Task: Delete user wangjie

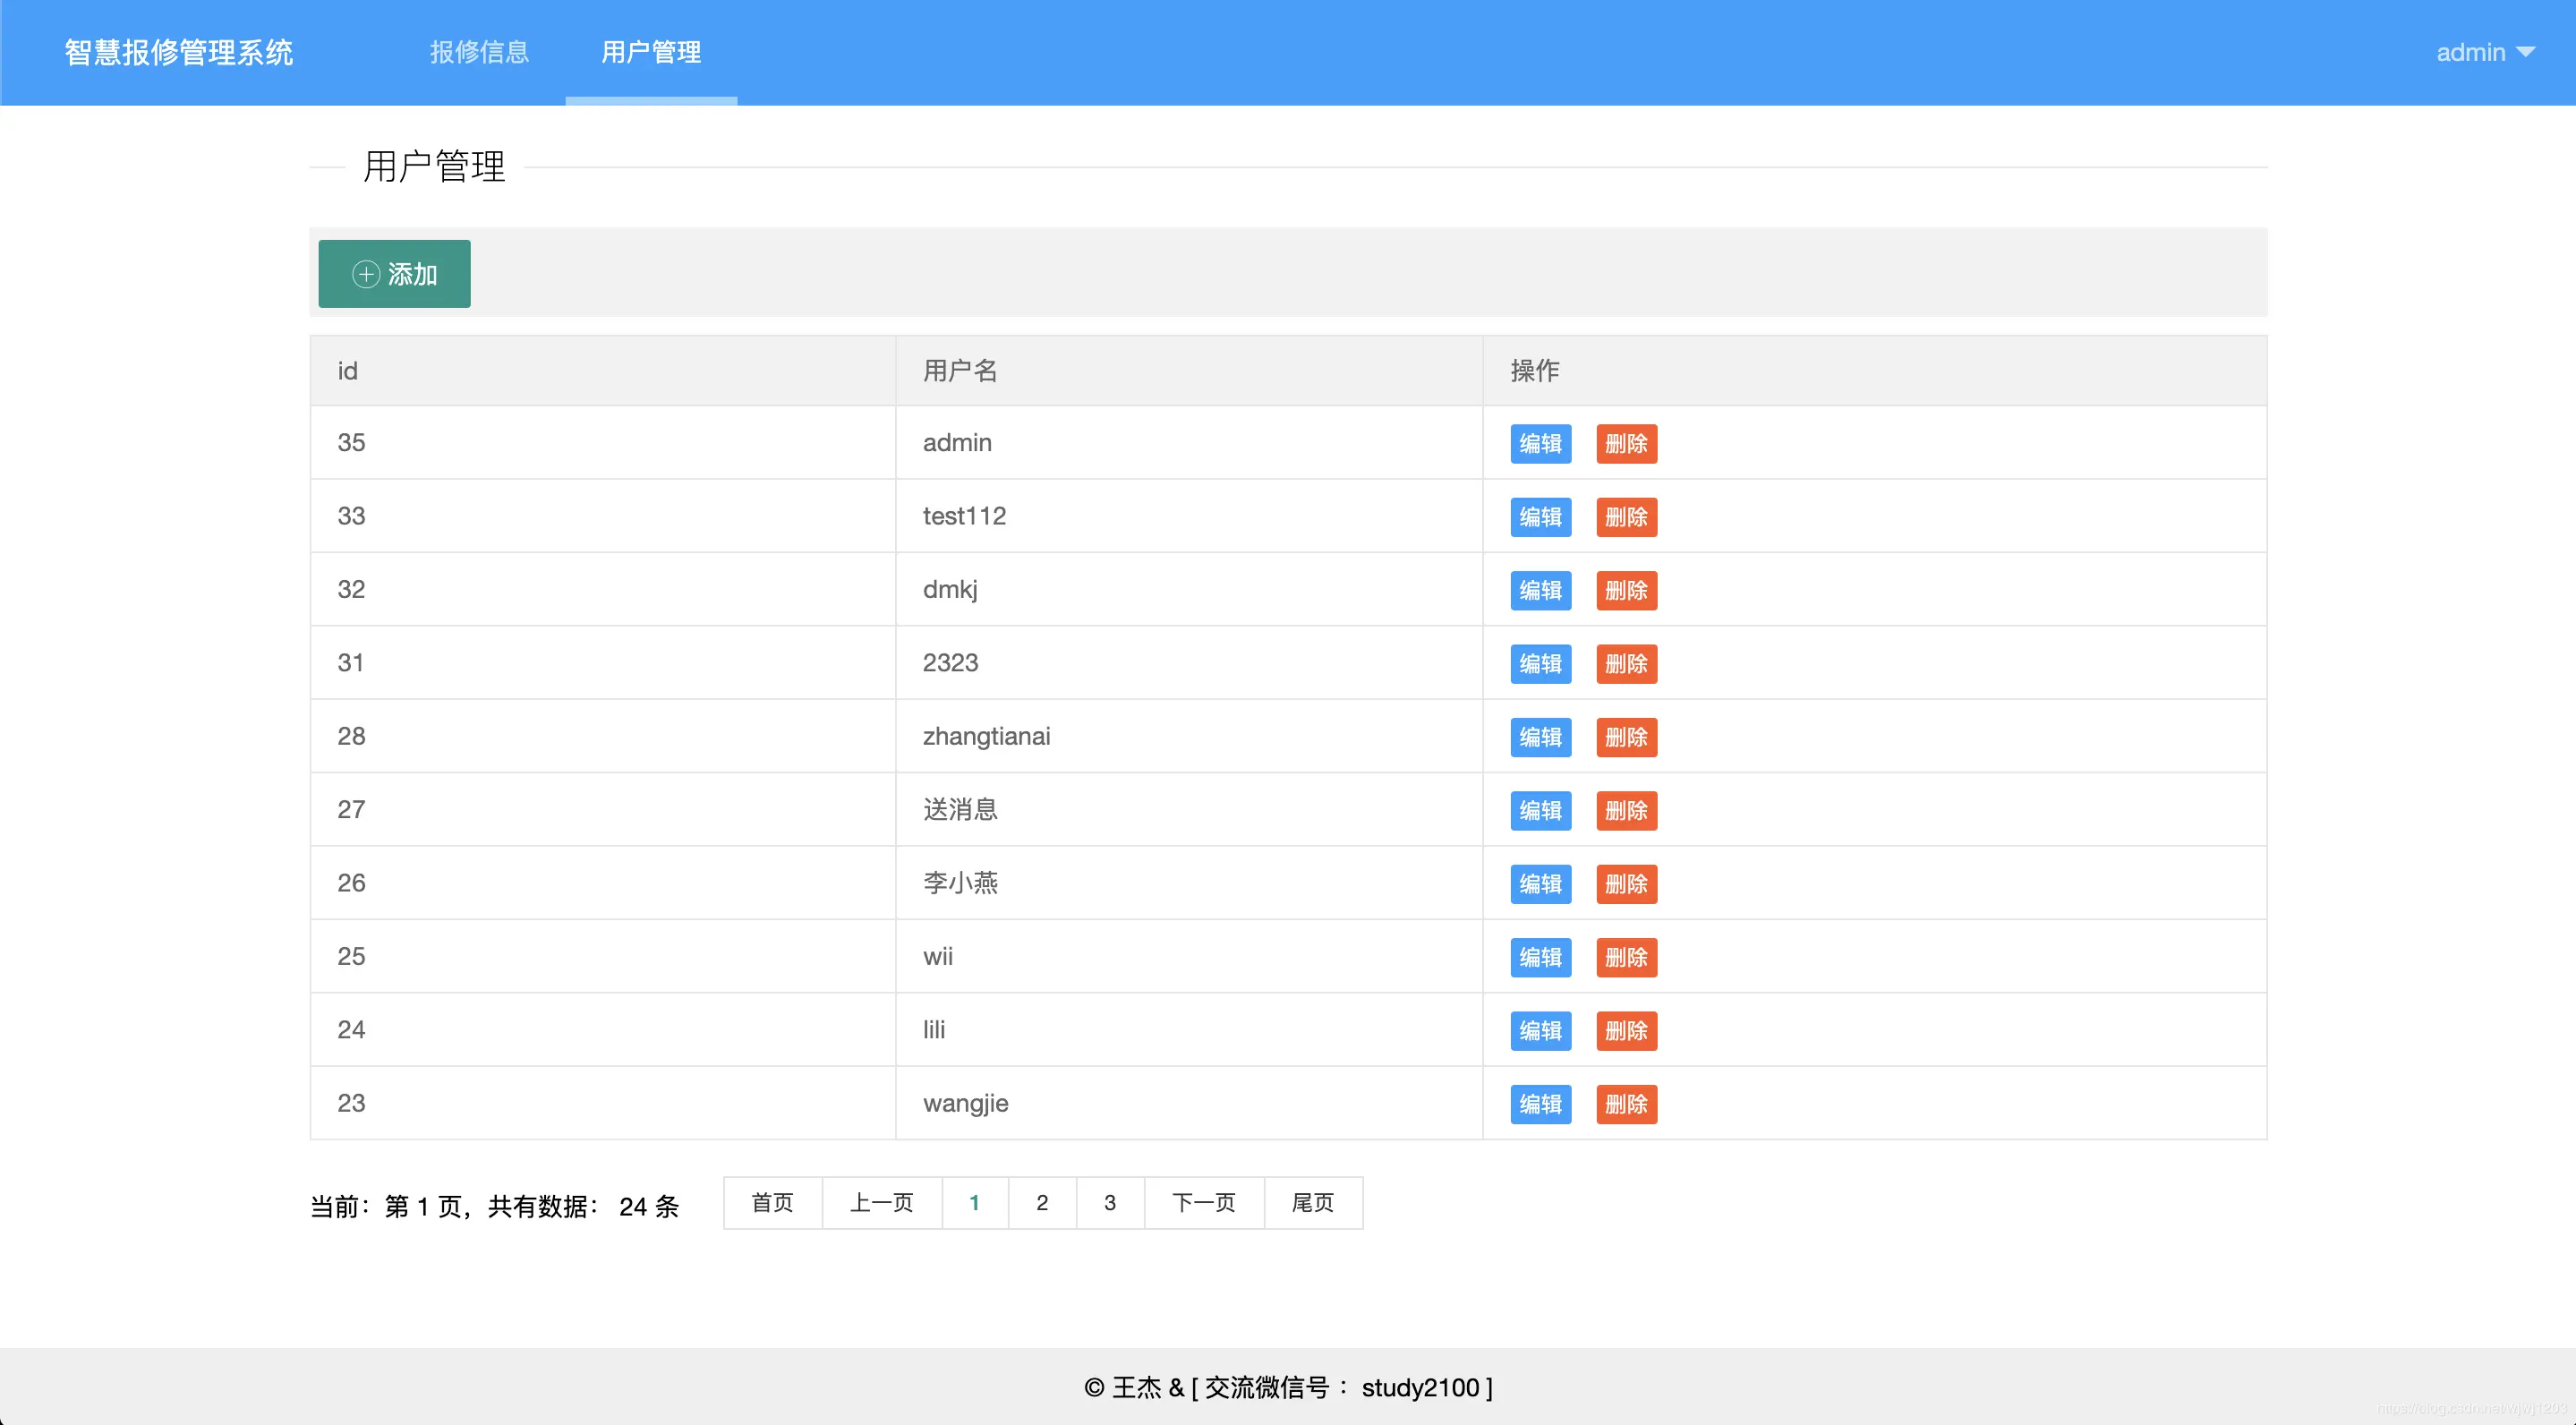Action: pyautogui.click(x=1626, y=1104)
